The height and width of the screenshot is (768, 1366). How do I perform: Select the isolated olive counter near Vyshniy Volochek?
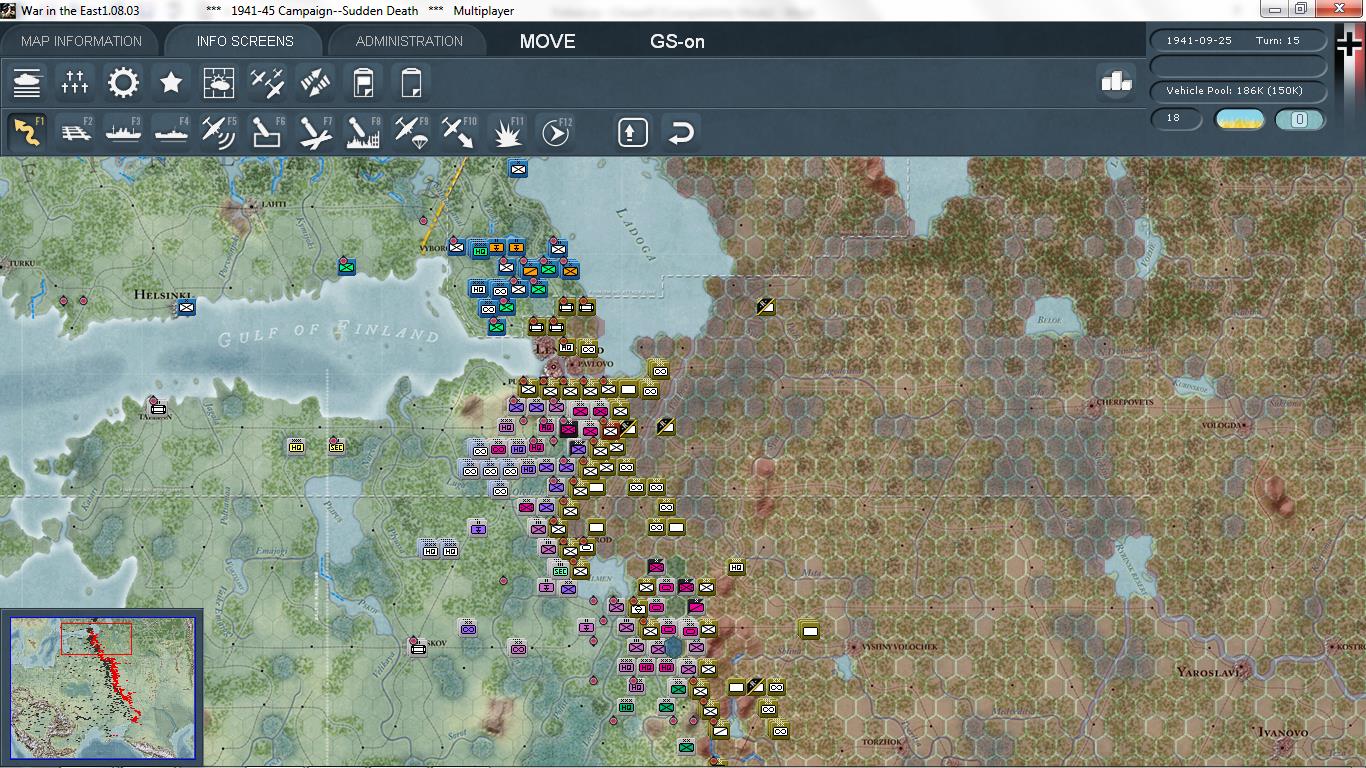click(x=810, y=630)
